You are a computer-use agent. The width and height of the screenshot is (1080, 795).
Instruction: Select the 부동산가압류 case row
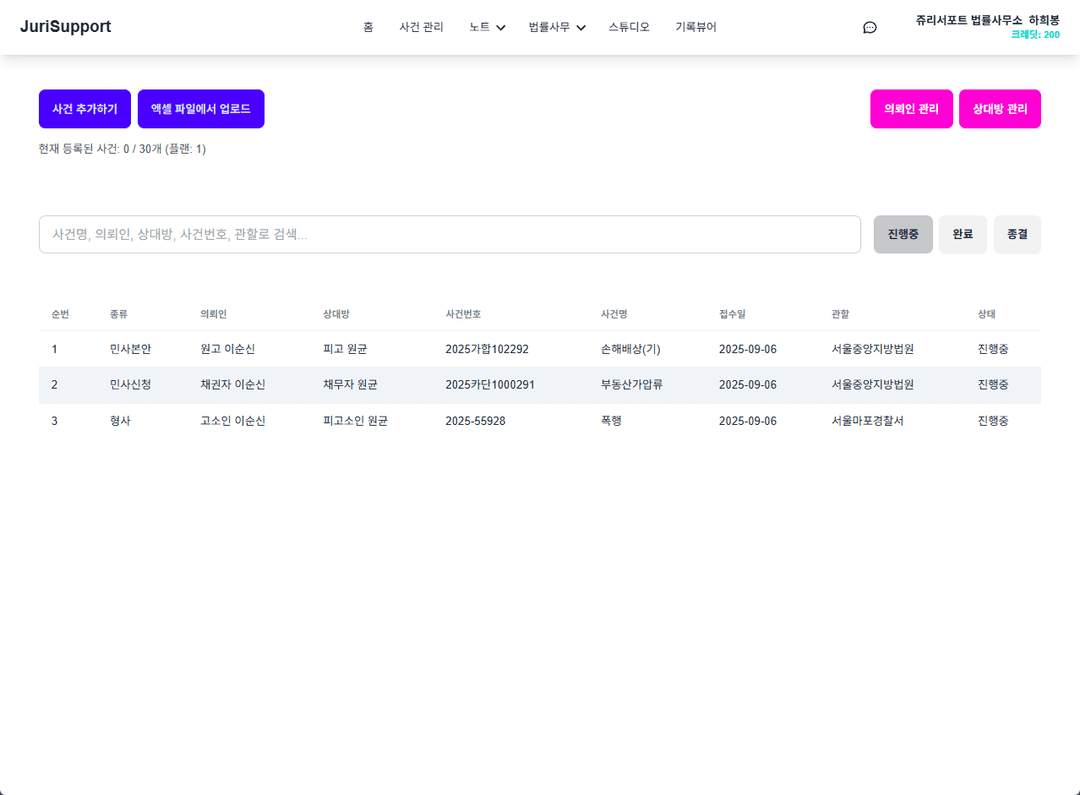tap(631, 385)
